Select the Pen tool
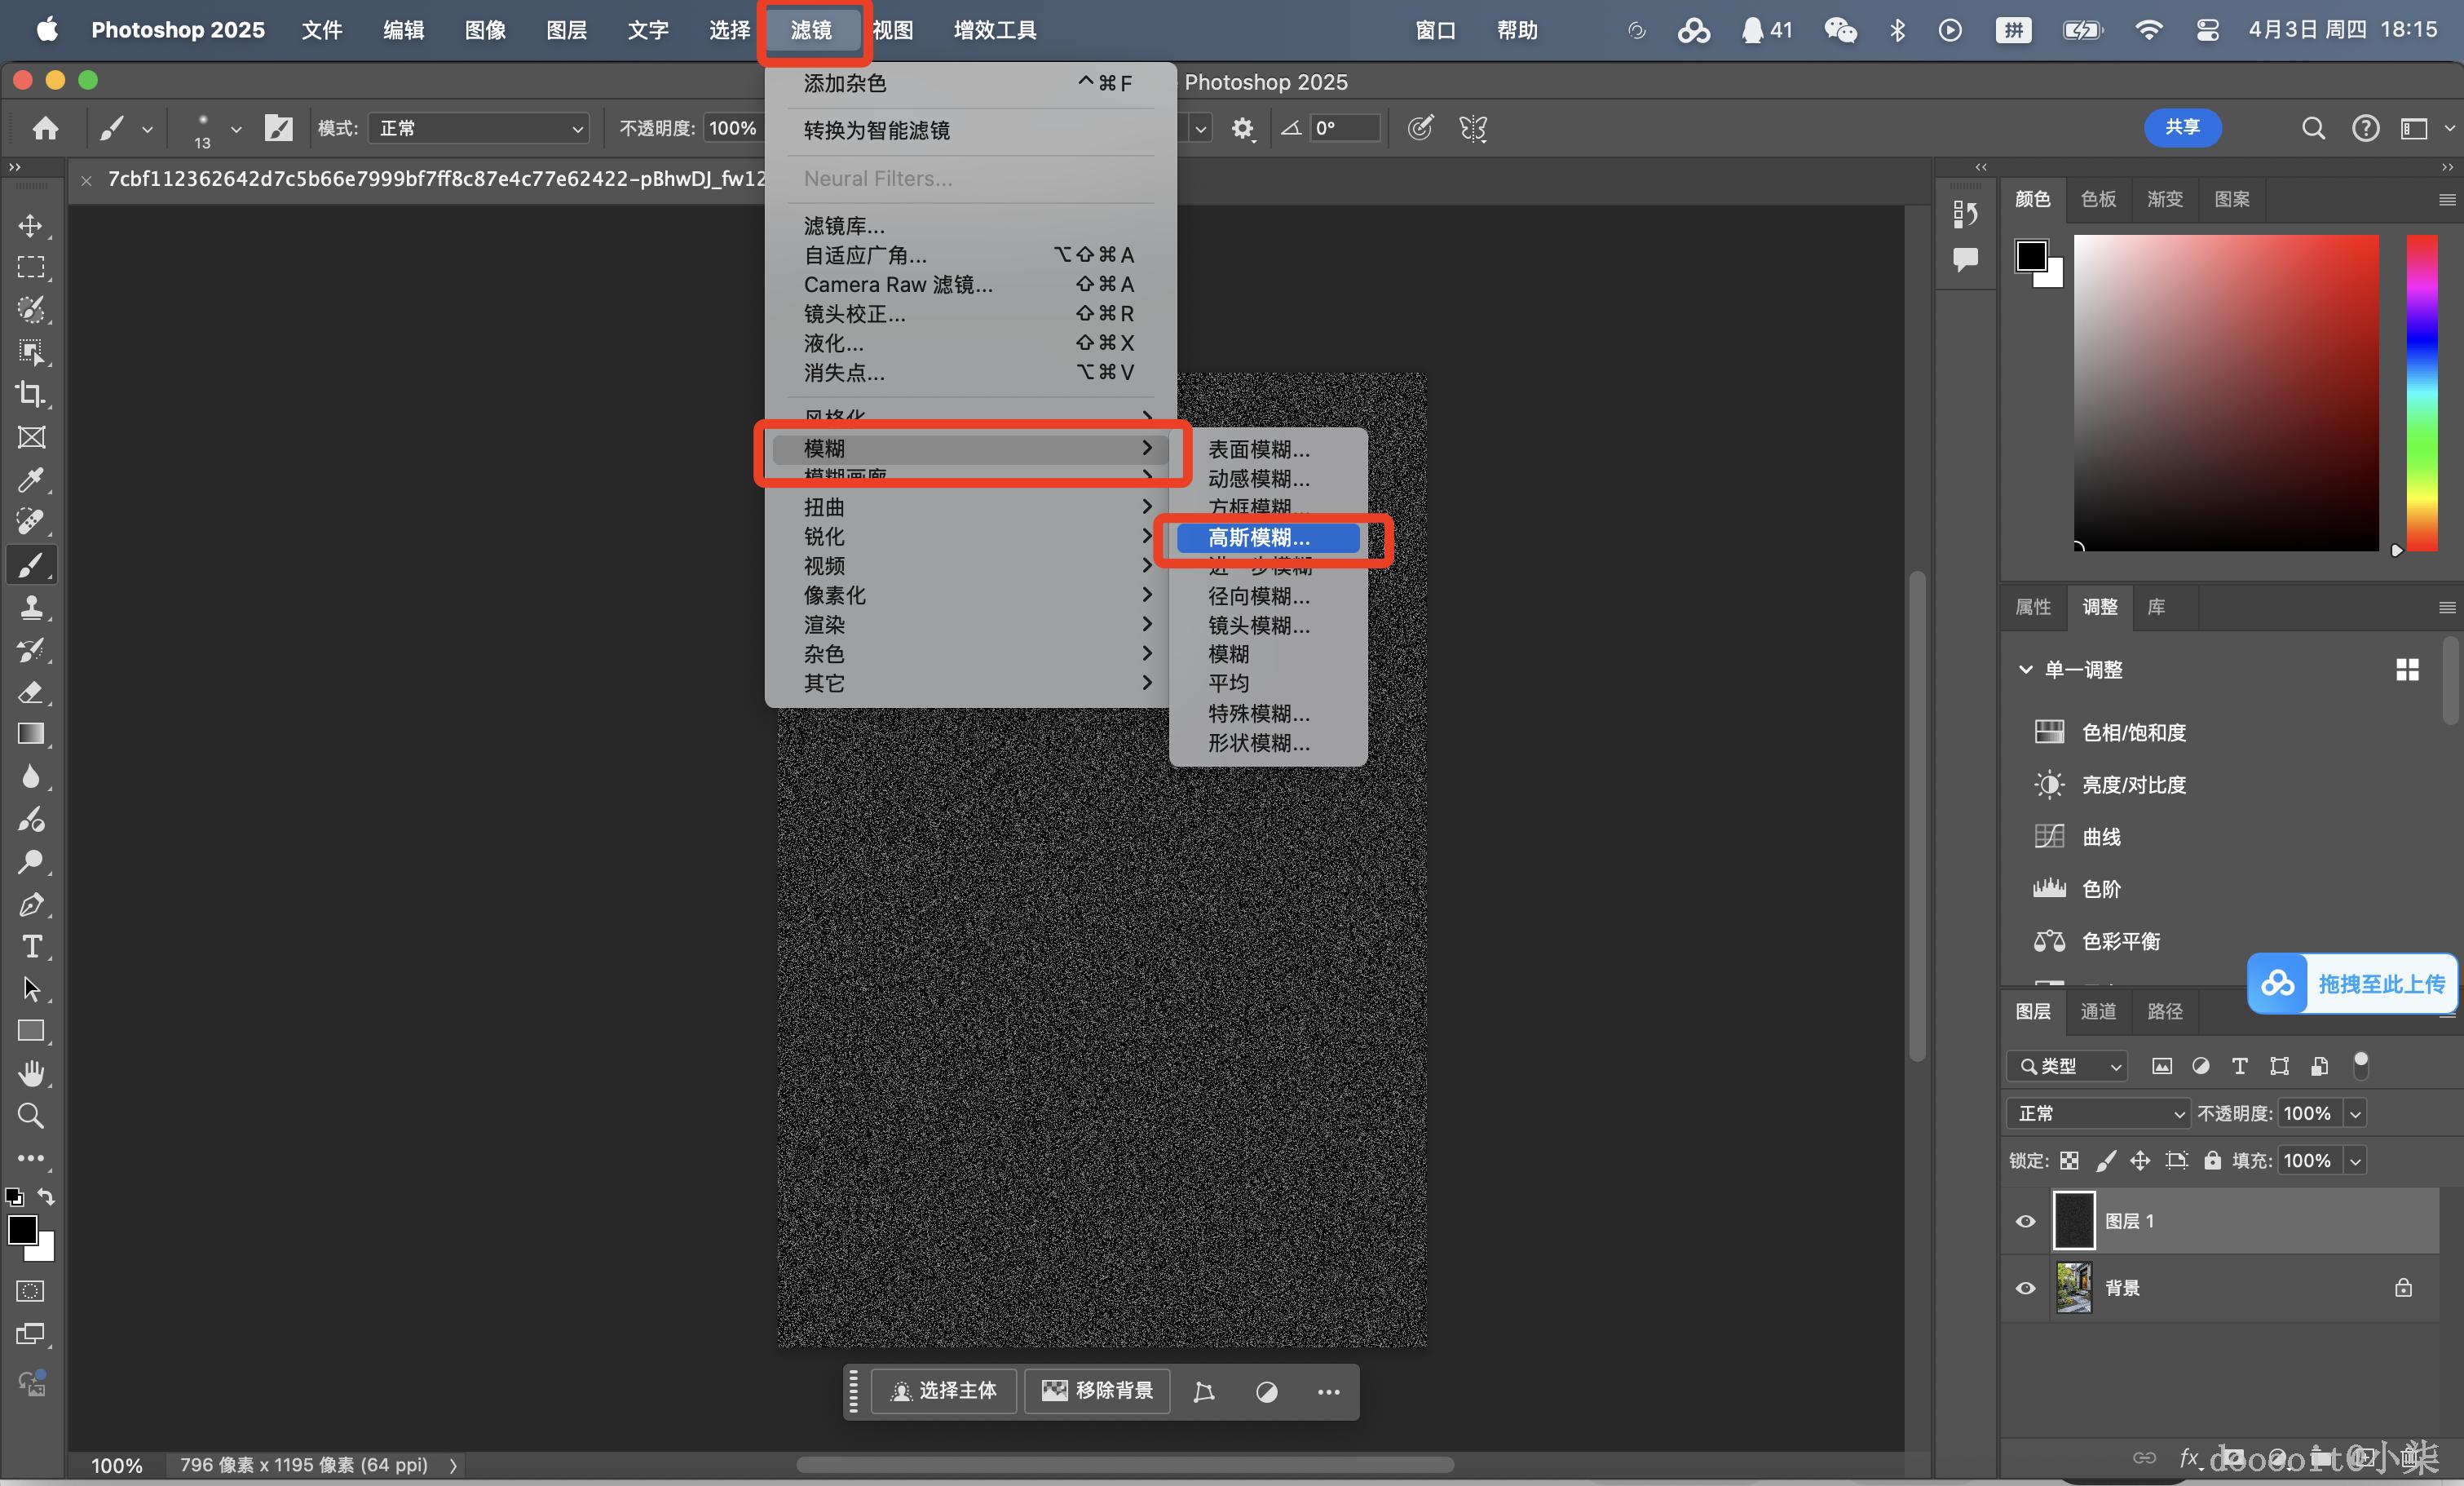This screenshot has height=1486, width=2464. [x=31, y=904]
